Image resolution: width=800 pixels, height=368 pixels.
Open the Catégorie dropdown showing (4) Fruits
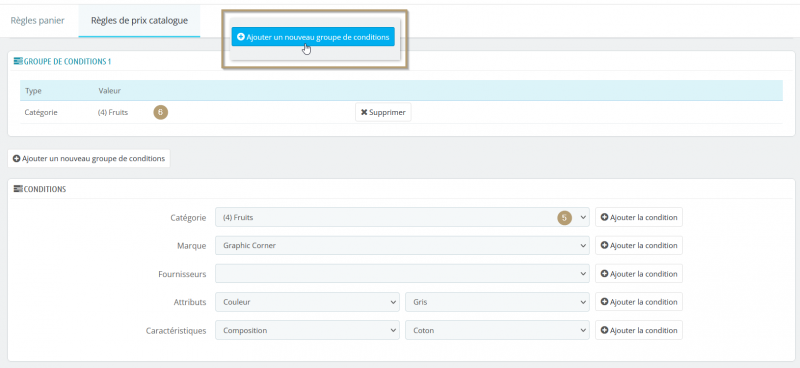click(402, 217)
